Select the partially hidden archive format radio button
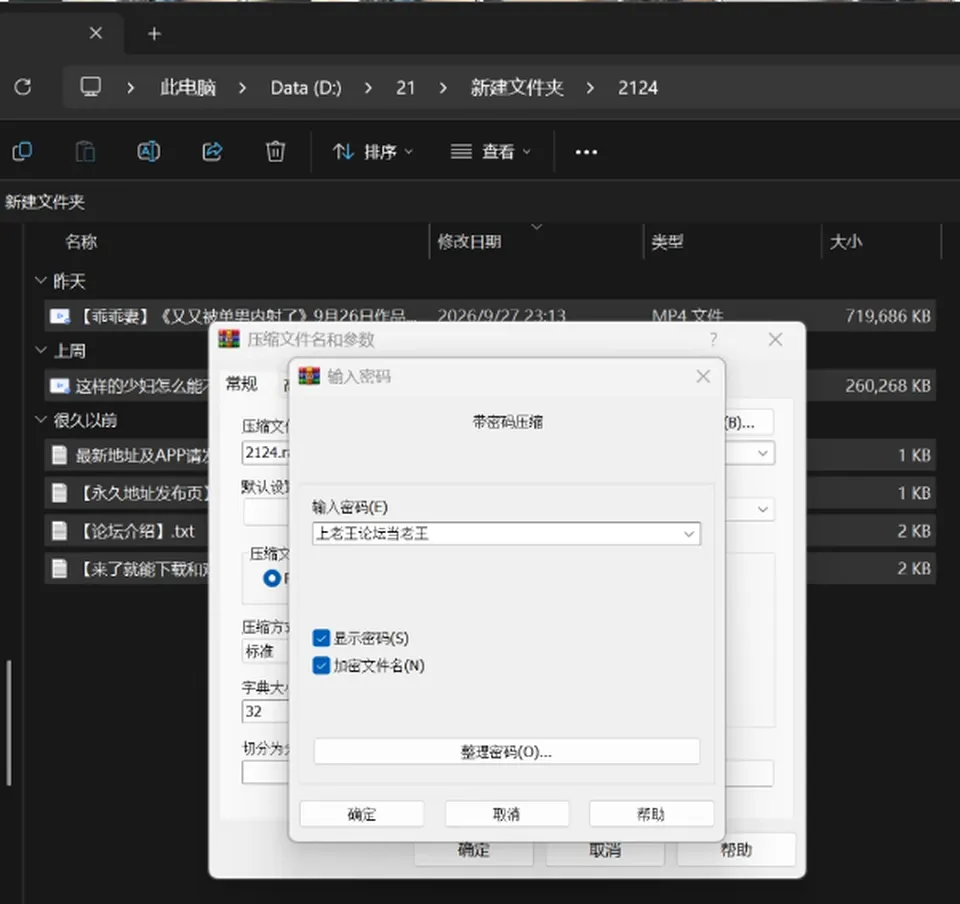This screenshot has height=904, width=960. tap(271, 578)
